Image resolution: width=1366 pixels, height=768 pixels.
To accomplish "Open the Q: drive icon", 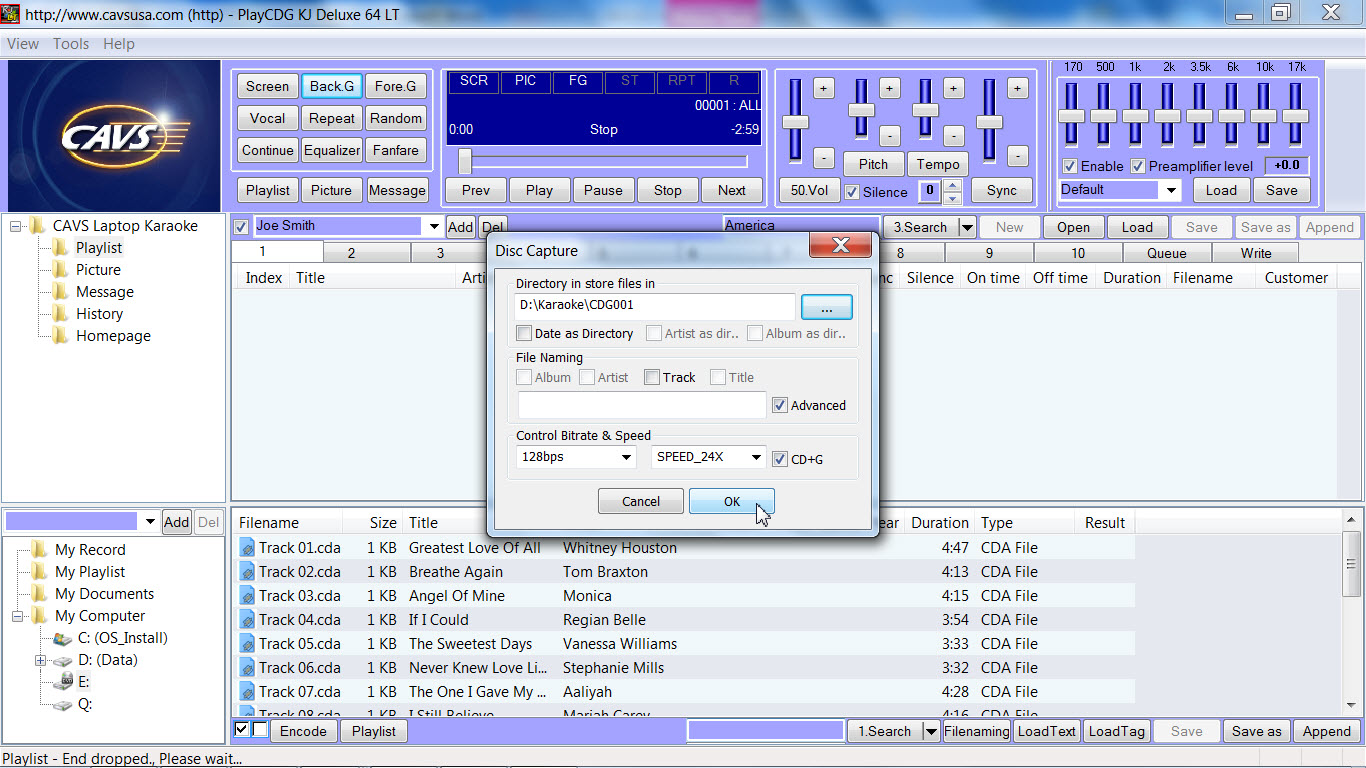I will (63, 704).
